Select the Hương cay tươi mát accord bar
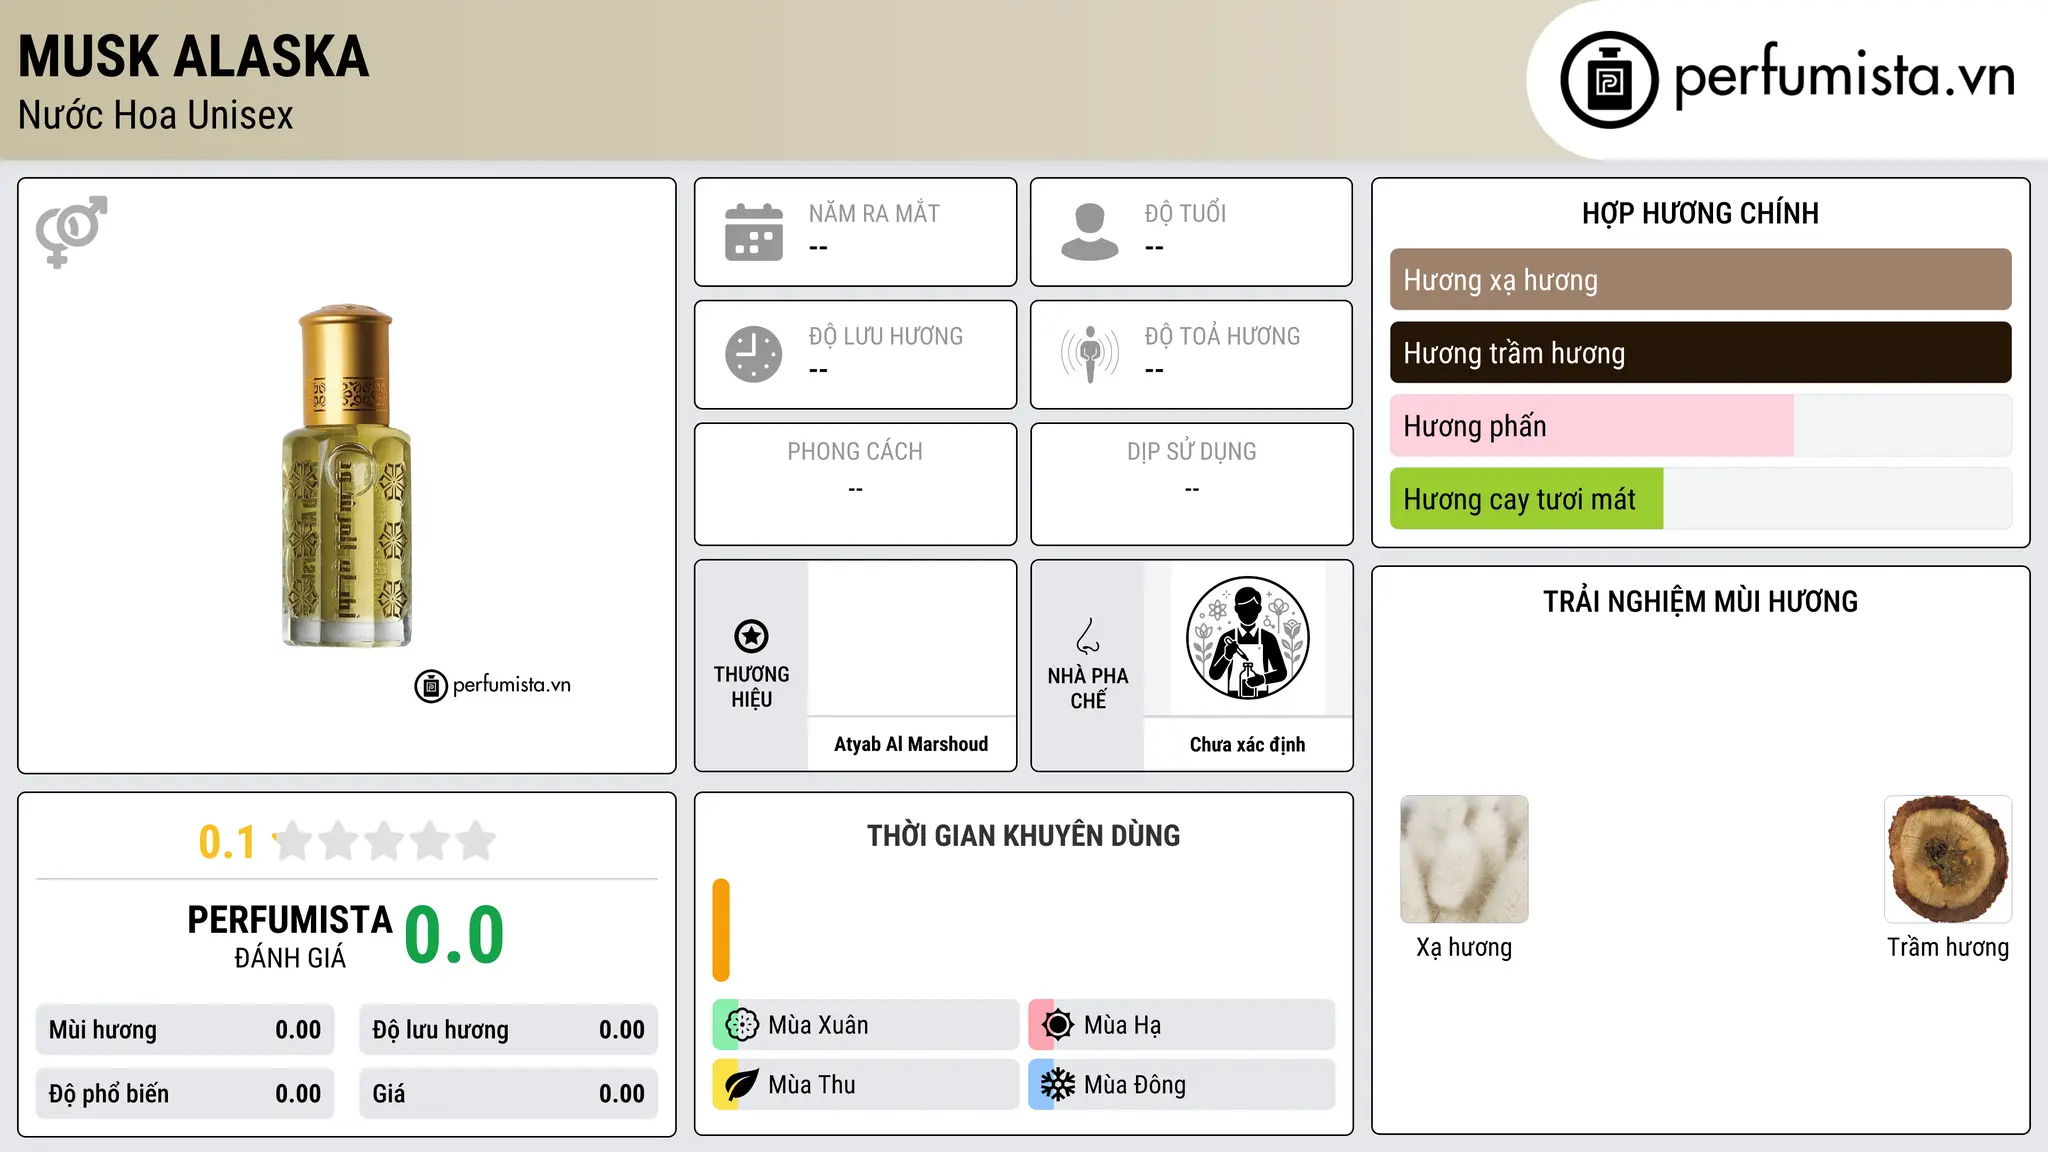The width and height of the screenshot is (2048, 1152). 1700,499
